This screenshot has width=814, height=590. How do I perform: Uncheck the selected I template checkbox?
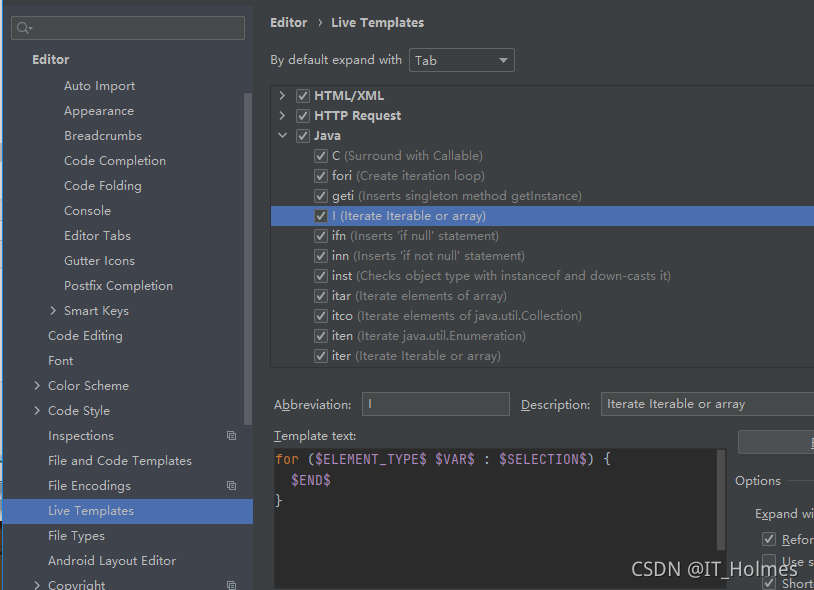click(321, 216)
